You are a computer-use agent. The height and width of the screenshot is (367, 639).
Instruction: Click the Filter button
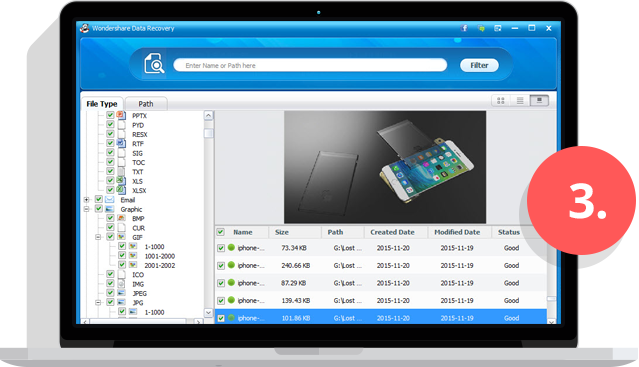(x=479, y=65)
